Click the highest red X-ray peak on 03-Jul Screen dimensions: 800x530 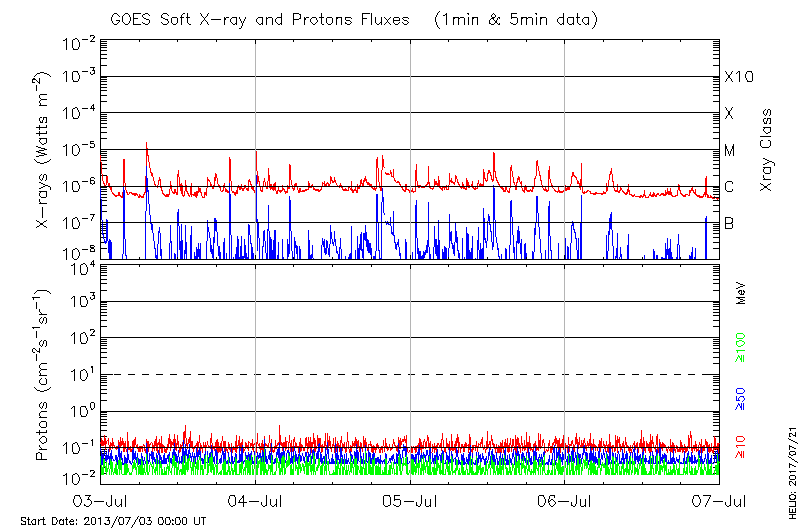pos(147,143)
